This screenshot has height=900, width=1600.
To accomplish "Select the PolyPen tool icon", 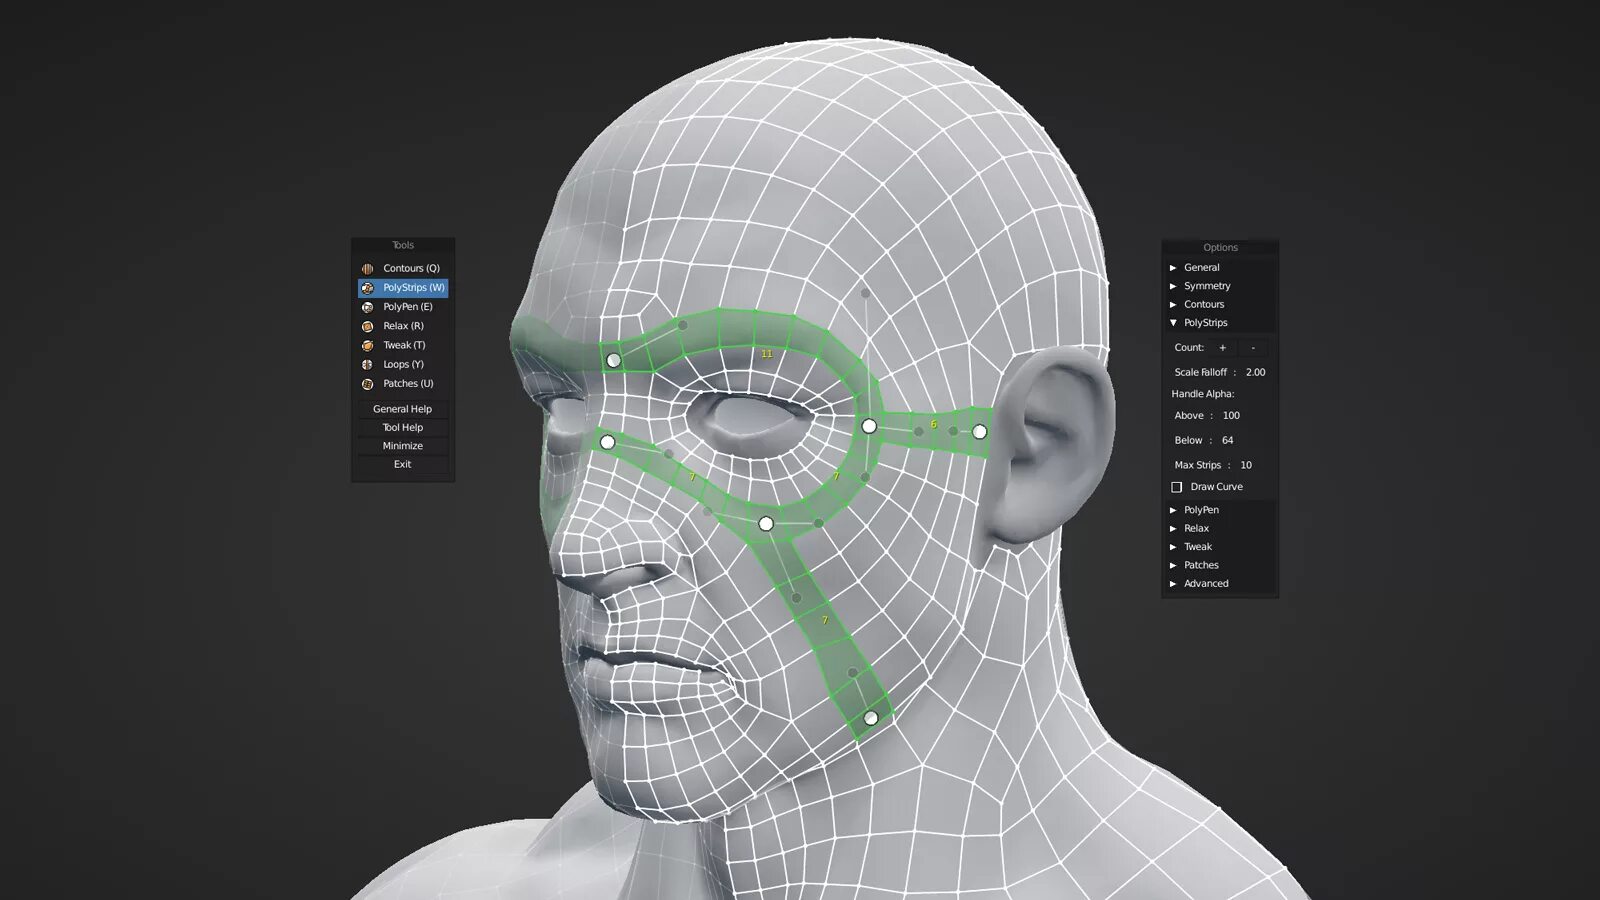I will 367,307.
